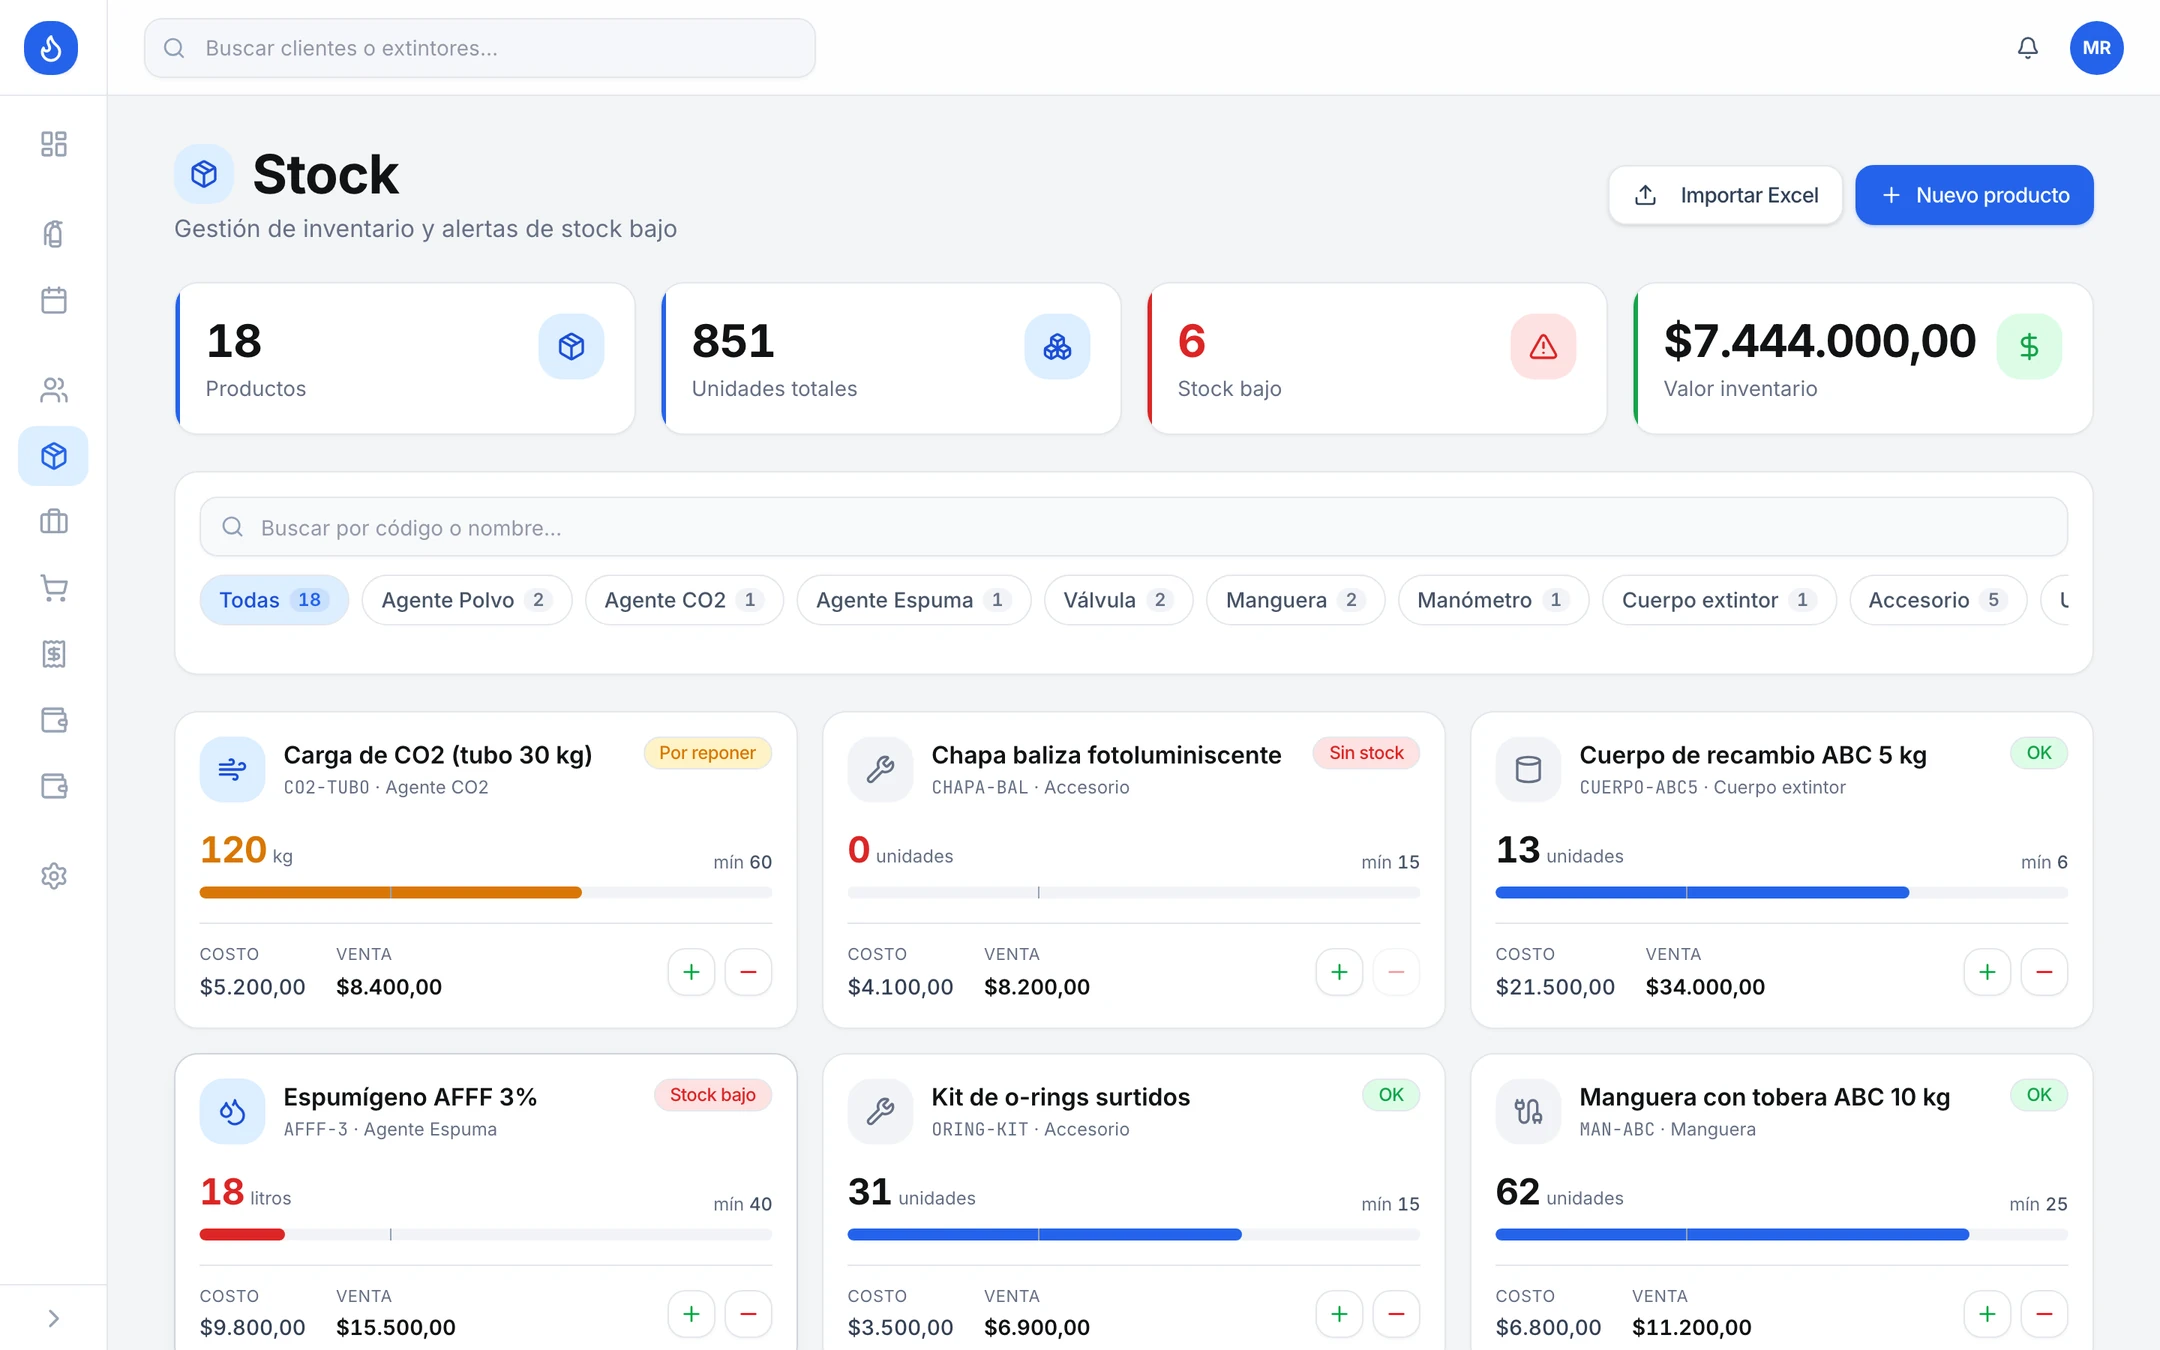This screenshot has width=2160, height=1350.
Task: Open the clients (people) section in sidebar
Action: coord(54,390)
